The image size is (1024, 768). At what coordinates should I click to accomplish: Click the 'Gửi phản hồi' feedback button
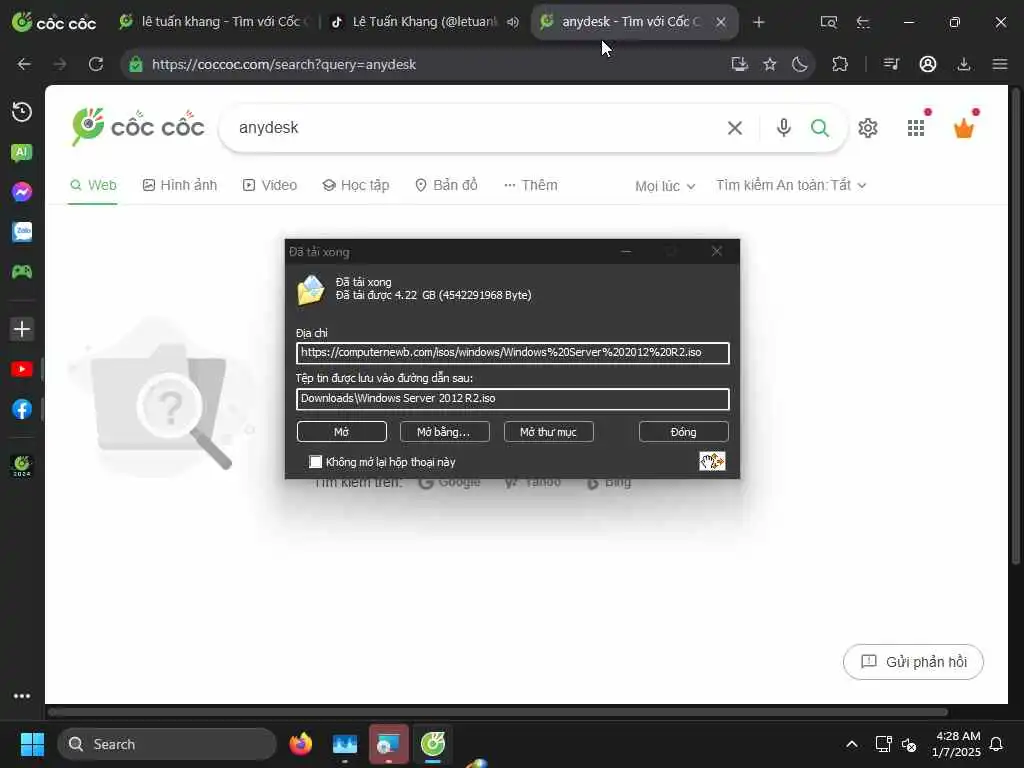click(913, 662)
